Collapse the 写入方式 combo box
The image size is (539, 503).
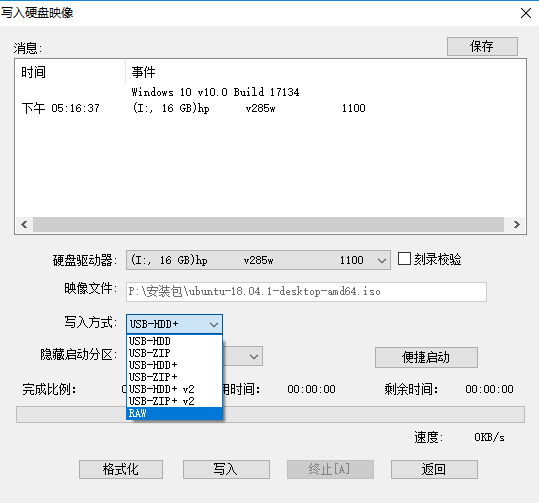tap(174, 324)
